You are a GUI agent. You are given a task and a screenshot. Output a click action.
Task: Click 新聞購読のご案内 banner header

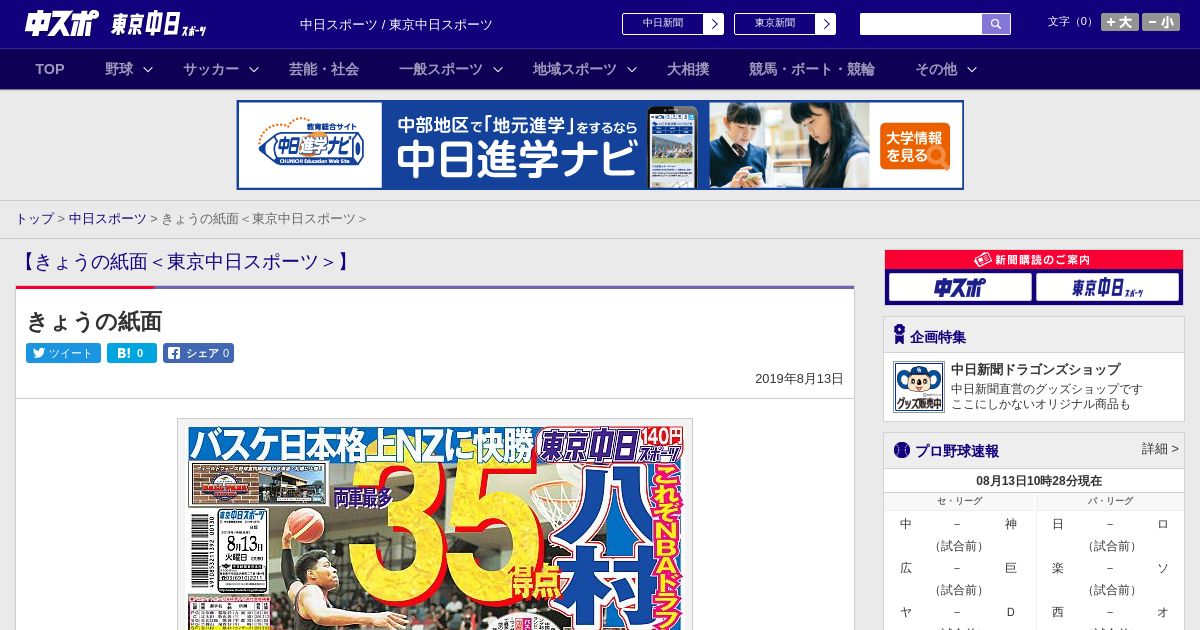(1034, 259)
